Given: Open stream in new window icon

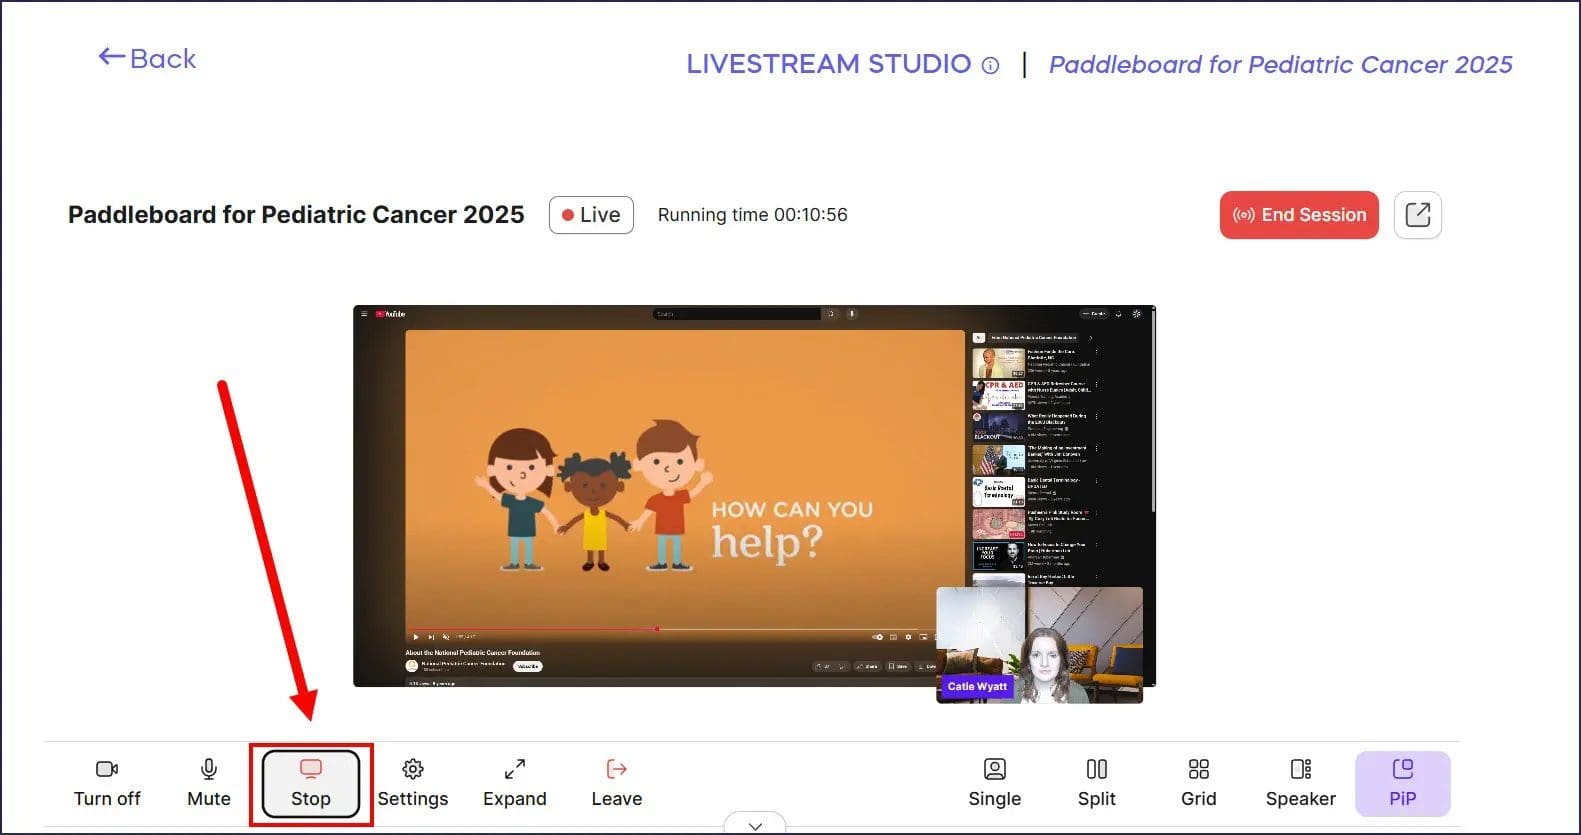Looking at the screenshot, I should 1417,215.
